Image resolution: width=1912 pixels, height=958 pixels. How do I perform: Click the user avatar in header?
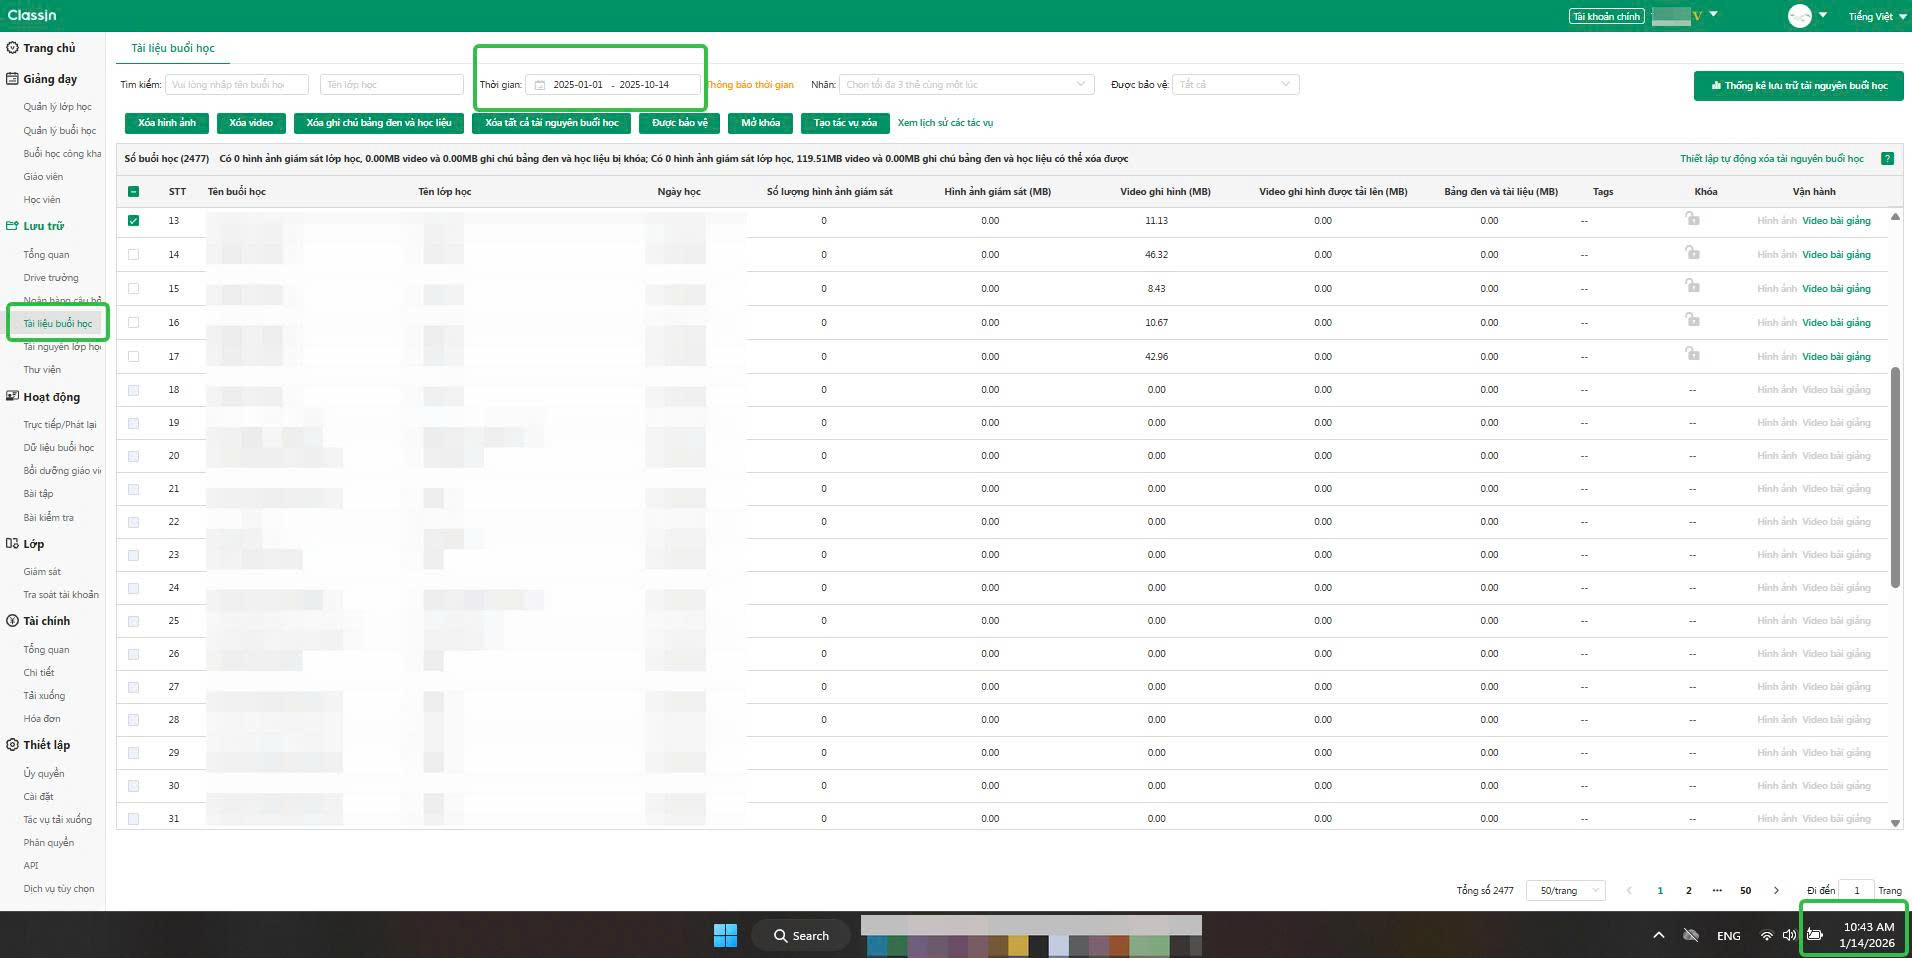1799,16
